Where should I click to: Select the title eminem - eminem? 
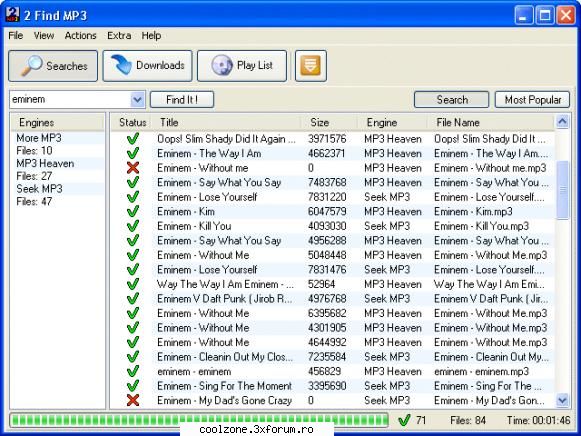tap(194, 372)
